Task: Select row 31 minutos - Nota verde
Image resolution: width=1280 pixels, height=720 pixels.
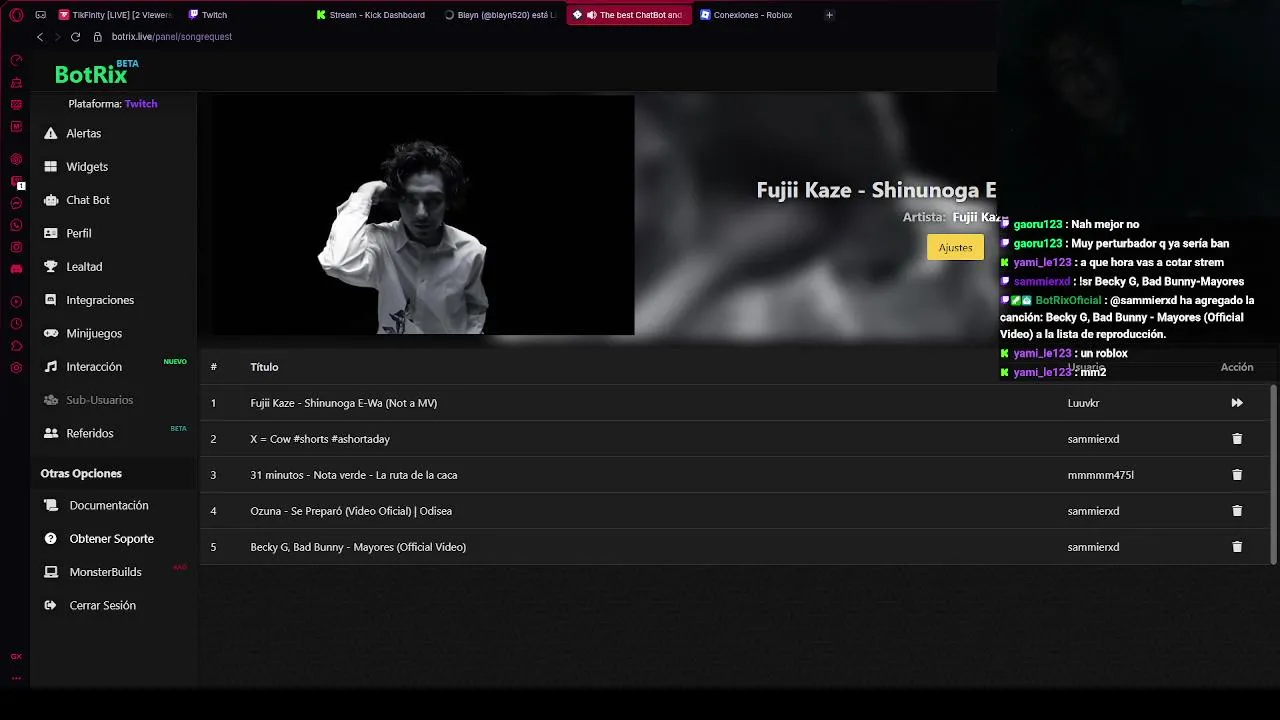Action: 735,475
